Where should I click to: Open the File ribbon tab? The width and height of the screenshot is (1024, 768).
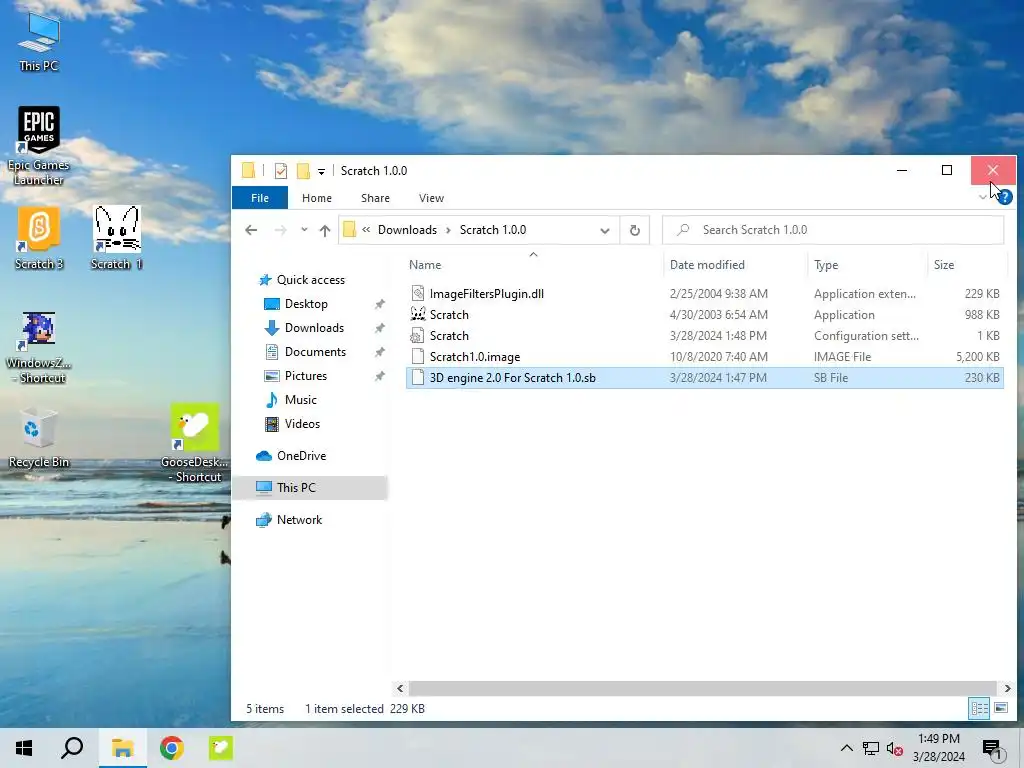tap(260, 198)
